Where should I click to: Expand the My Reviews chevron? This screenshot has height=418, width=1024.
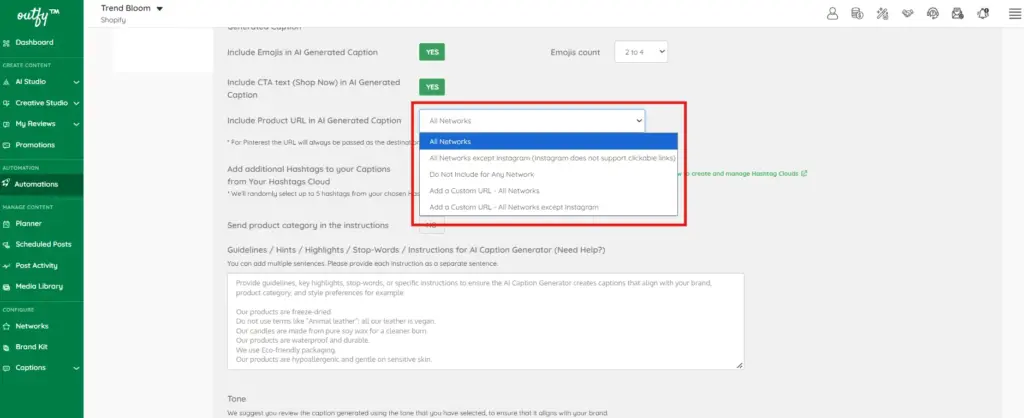pyautogui.click(x=76, y=124)
